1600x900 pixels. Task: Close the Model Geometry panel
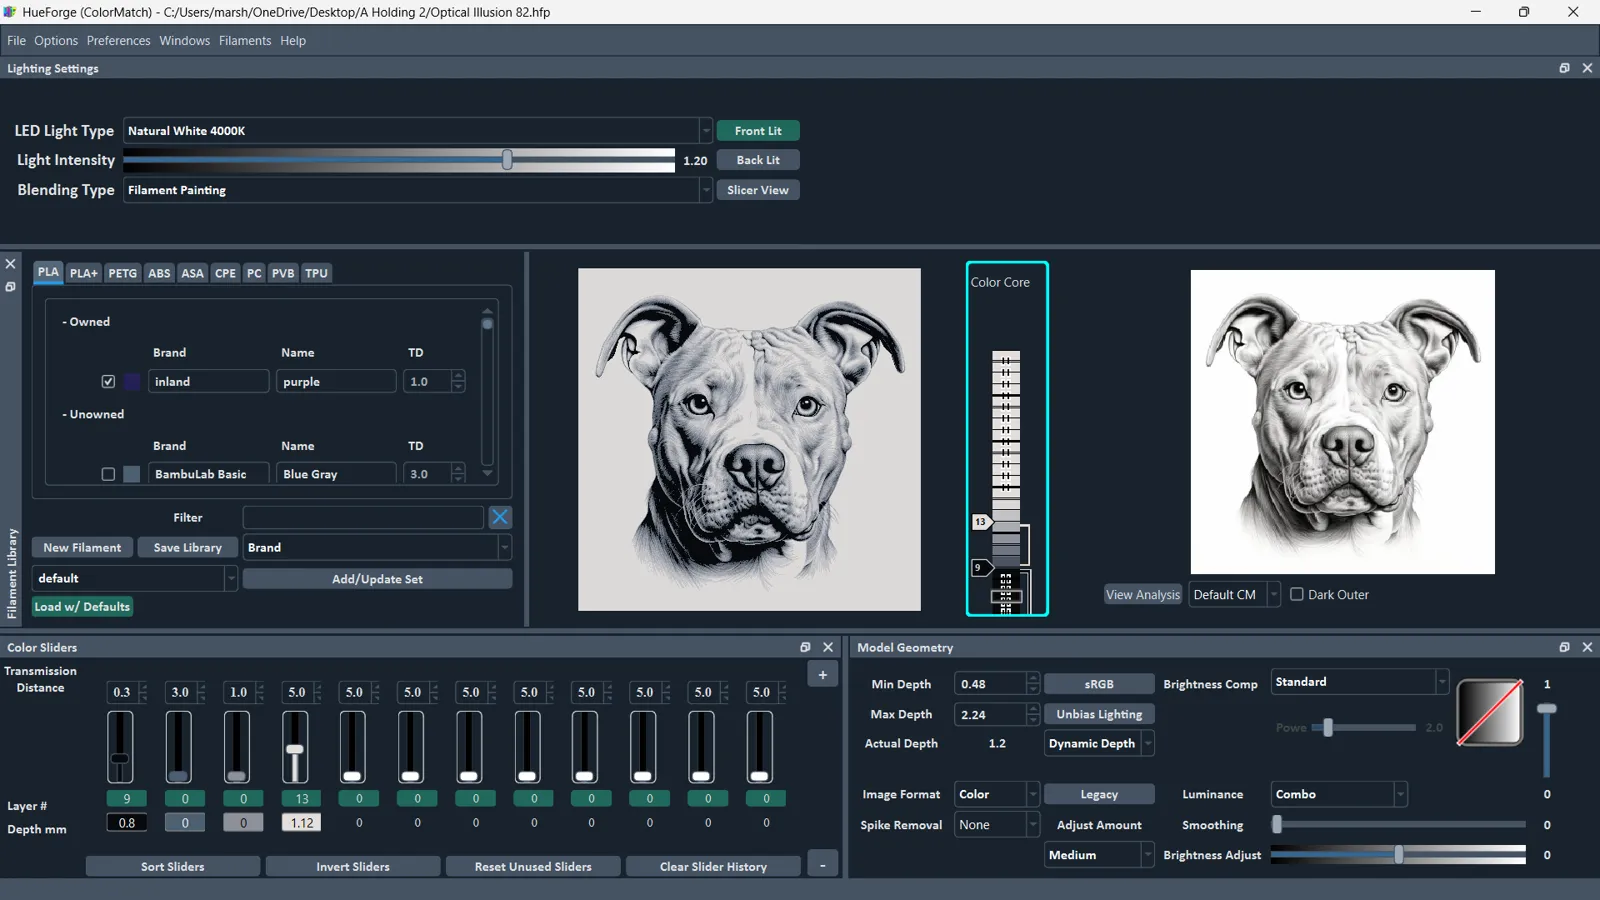point(1587,647)
